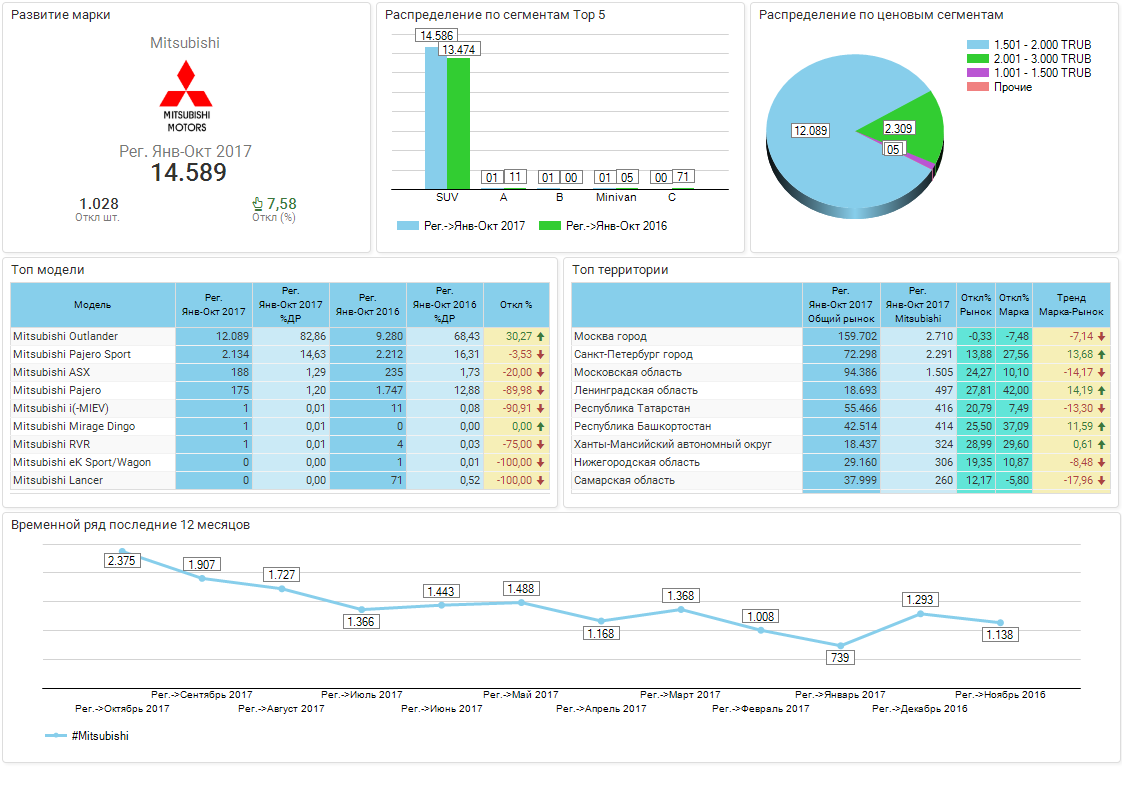
Task: Click the #Mitsubishi line legend marker
Action: pyautogui.click(x=56, y=736)
